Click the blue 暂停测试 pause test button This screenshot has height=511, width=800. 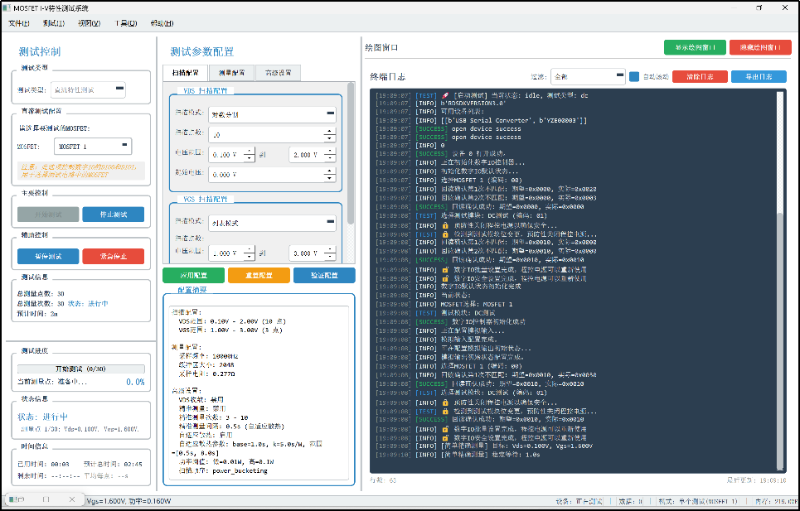[x=48, y=256]
